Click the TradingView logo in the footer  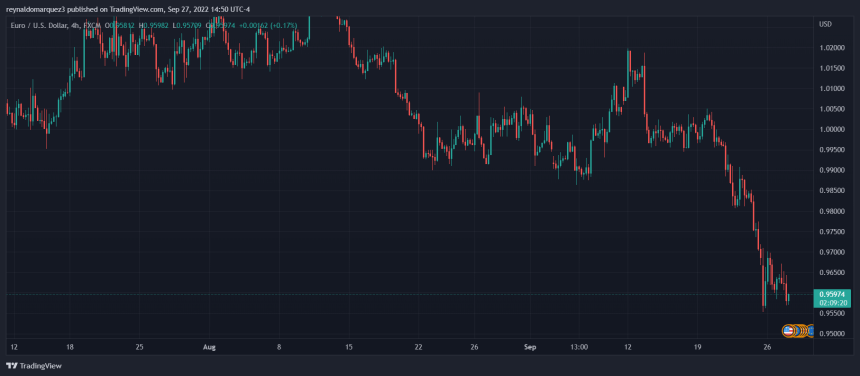33,366
